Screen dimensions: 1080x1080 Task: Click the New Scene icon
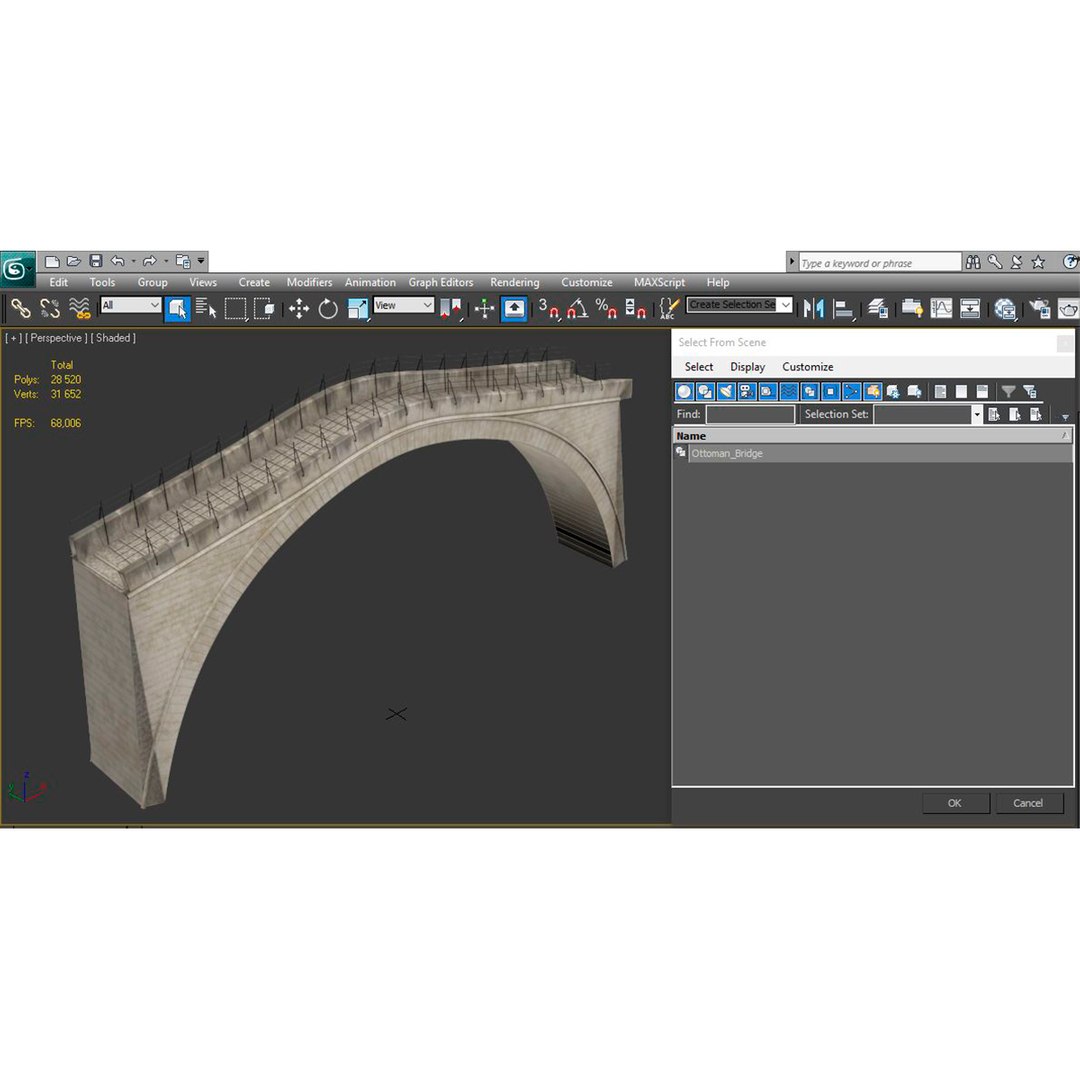click(x=52, y=262)
